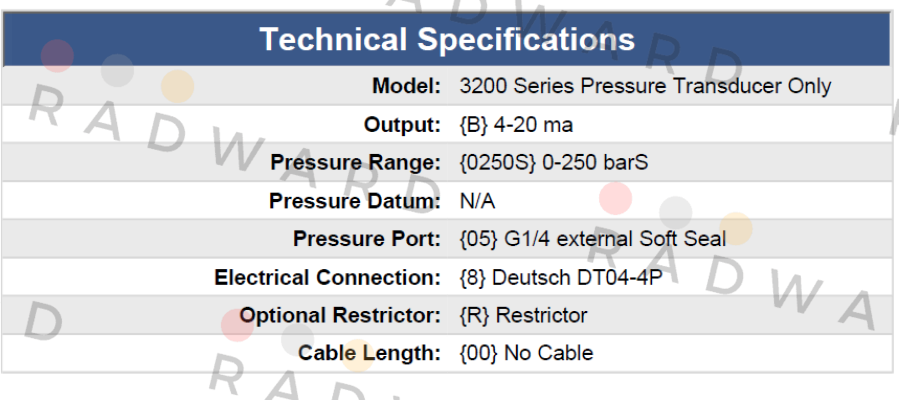Select the Output label

coord(402,125)
